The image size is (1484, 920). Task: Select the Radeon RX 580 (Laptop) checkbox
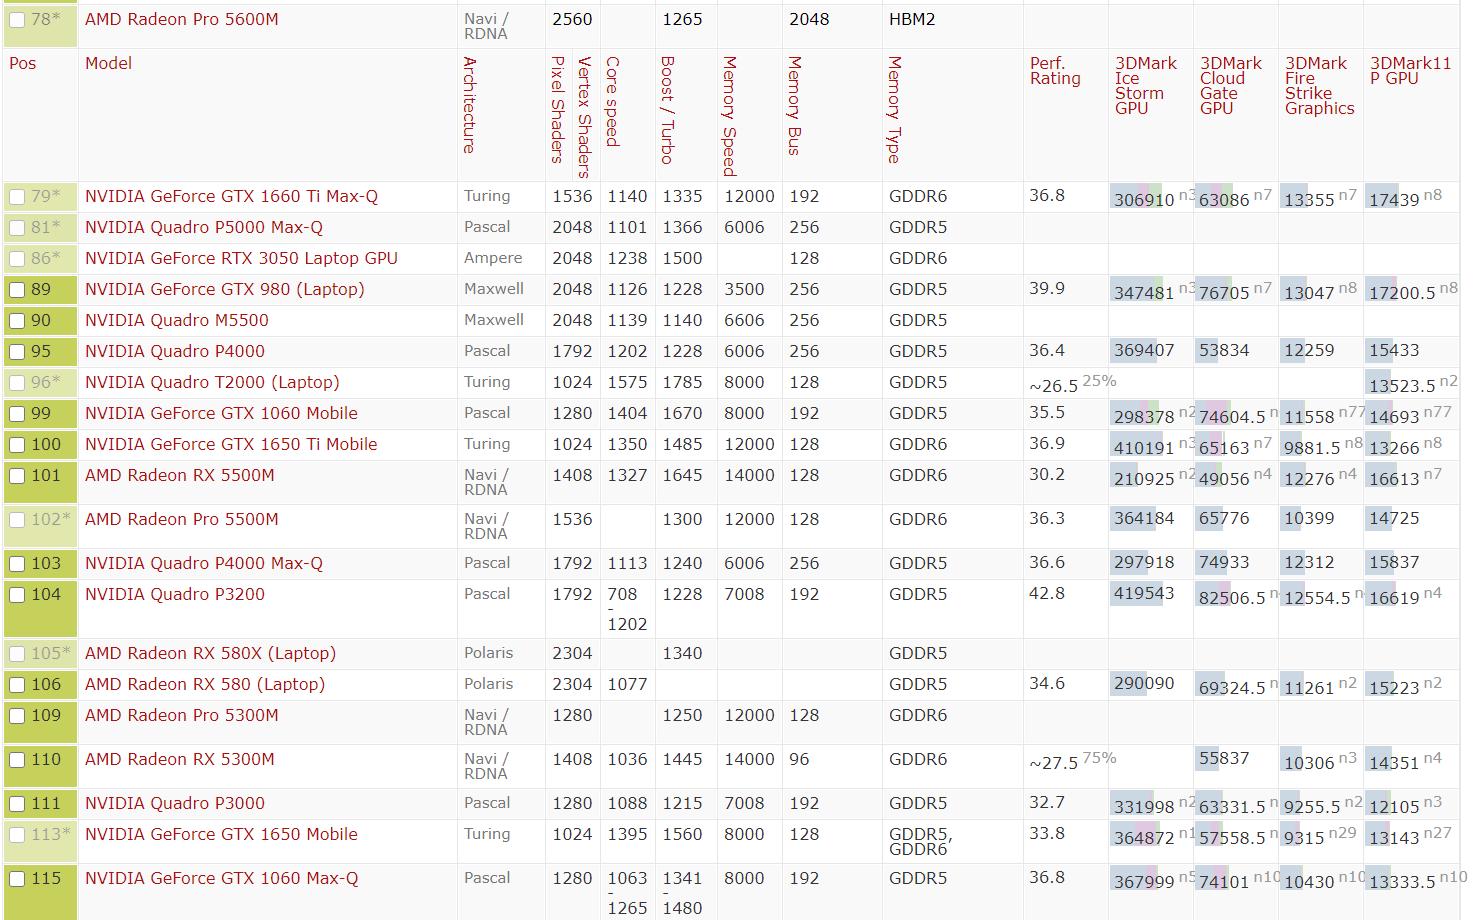tap(17, 685)
